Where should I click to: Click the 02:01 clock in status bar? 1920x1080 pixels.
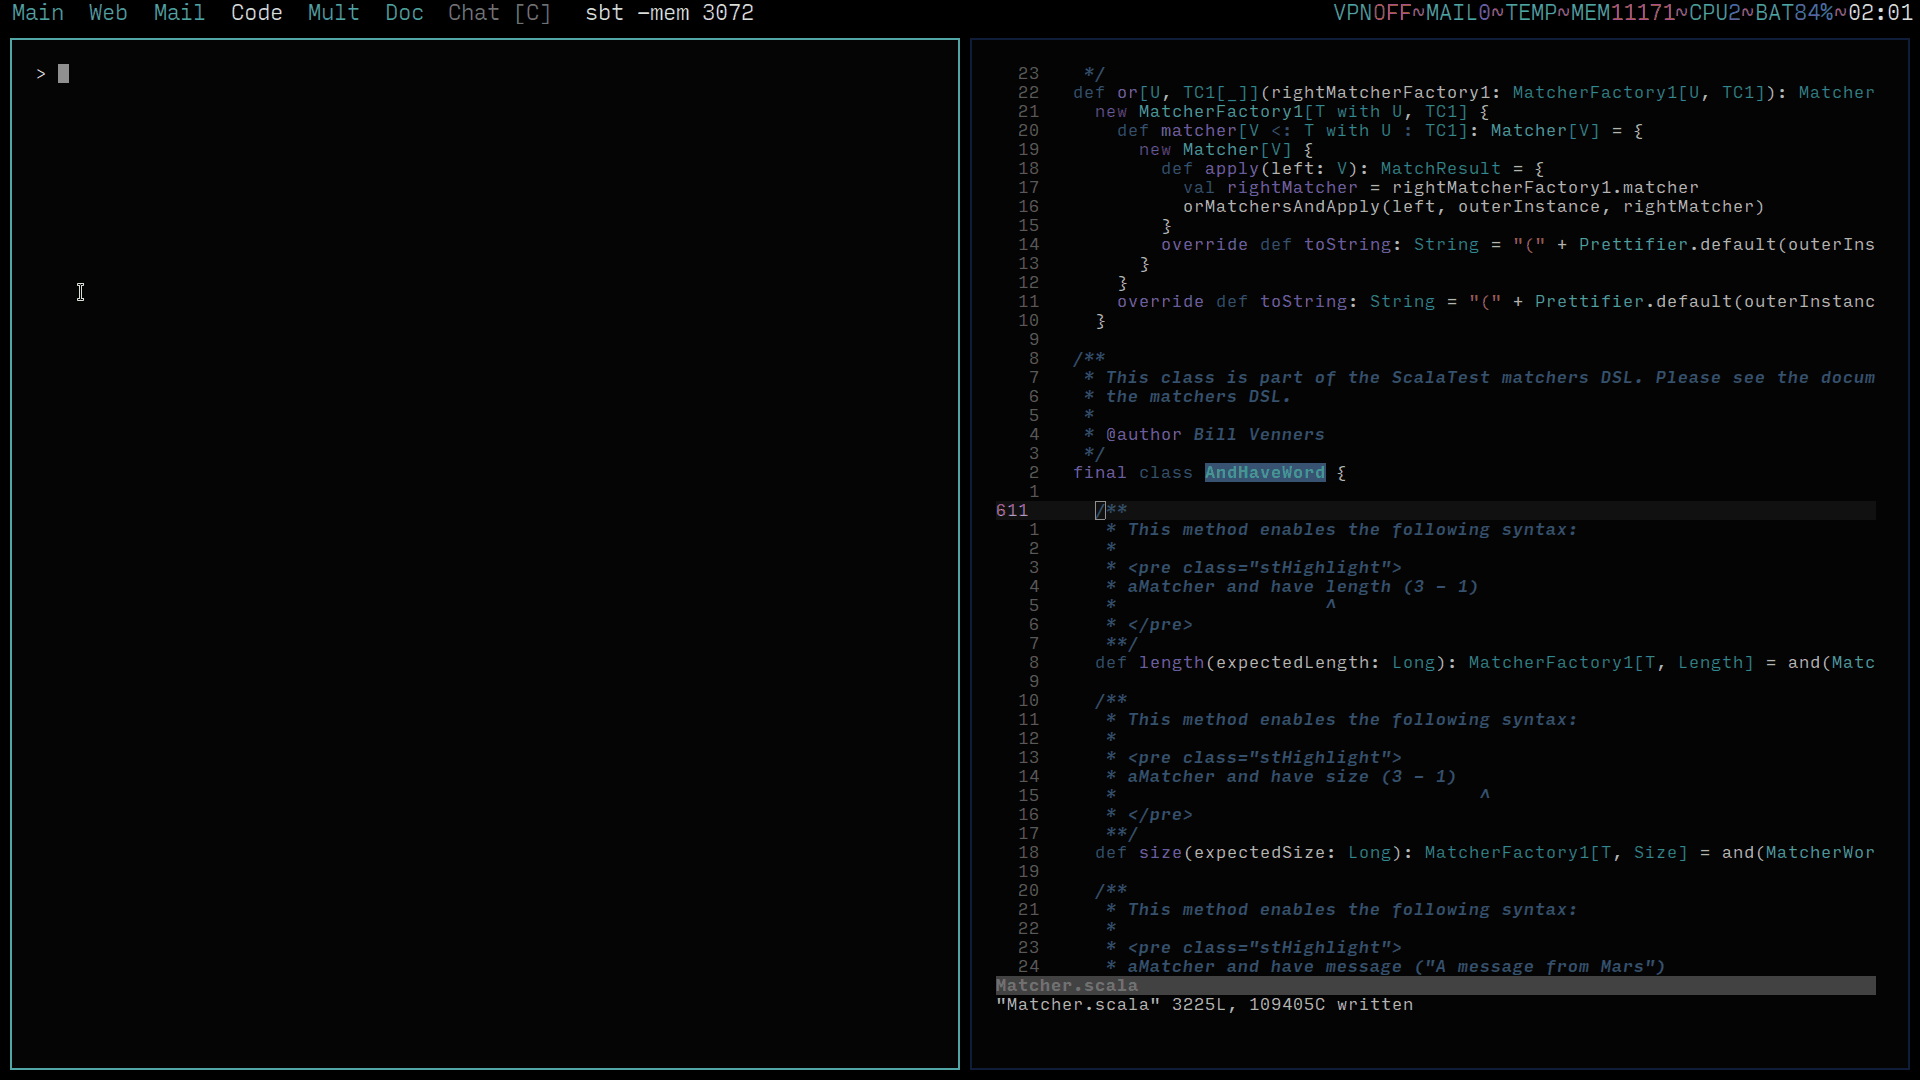[x=1880, y=13]
